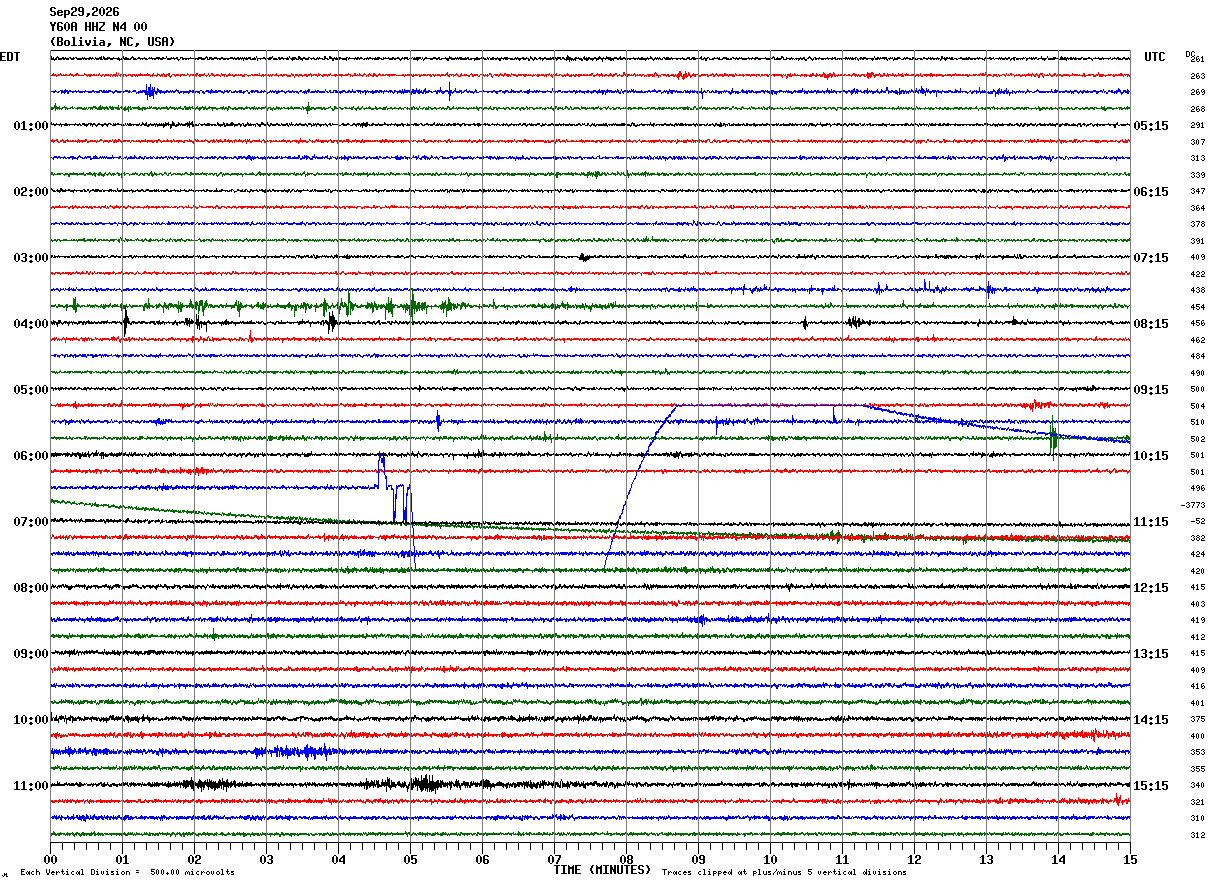Viewport: 1210px width, 886px height.
Task: Click the TIME (MINUTES) axis title
Action: point(602,870)
